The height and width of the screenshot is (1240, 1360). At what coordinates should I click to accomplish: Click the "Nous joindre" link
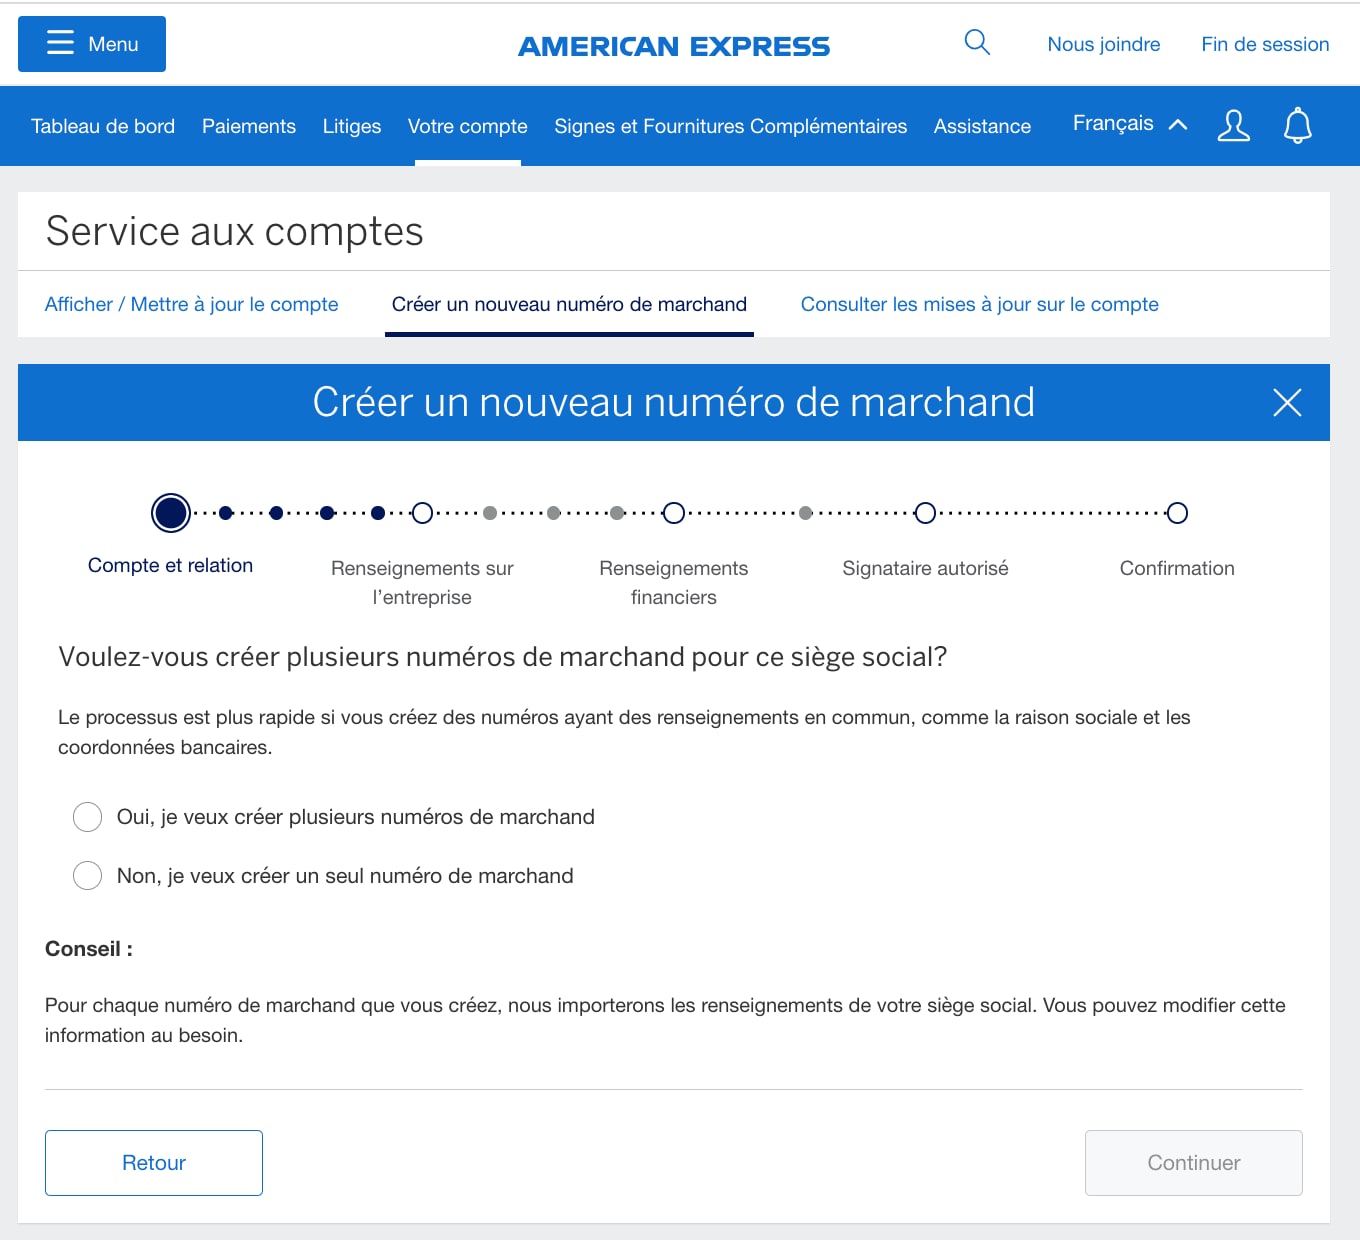tap(1103, 43)
